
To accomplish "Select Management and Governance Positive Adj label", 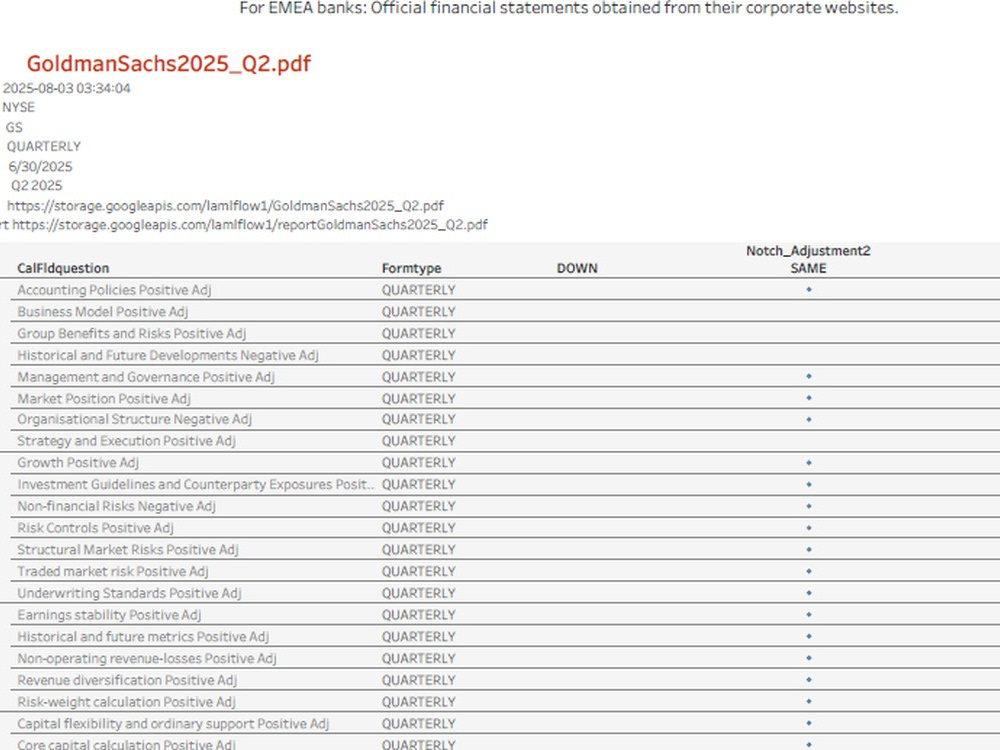I will [146, 377].
